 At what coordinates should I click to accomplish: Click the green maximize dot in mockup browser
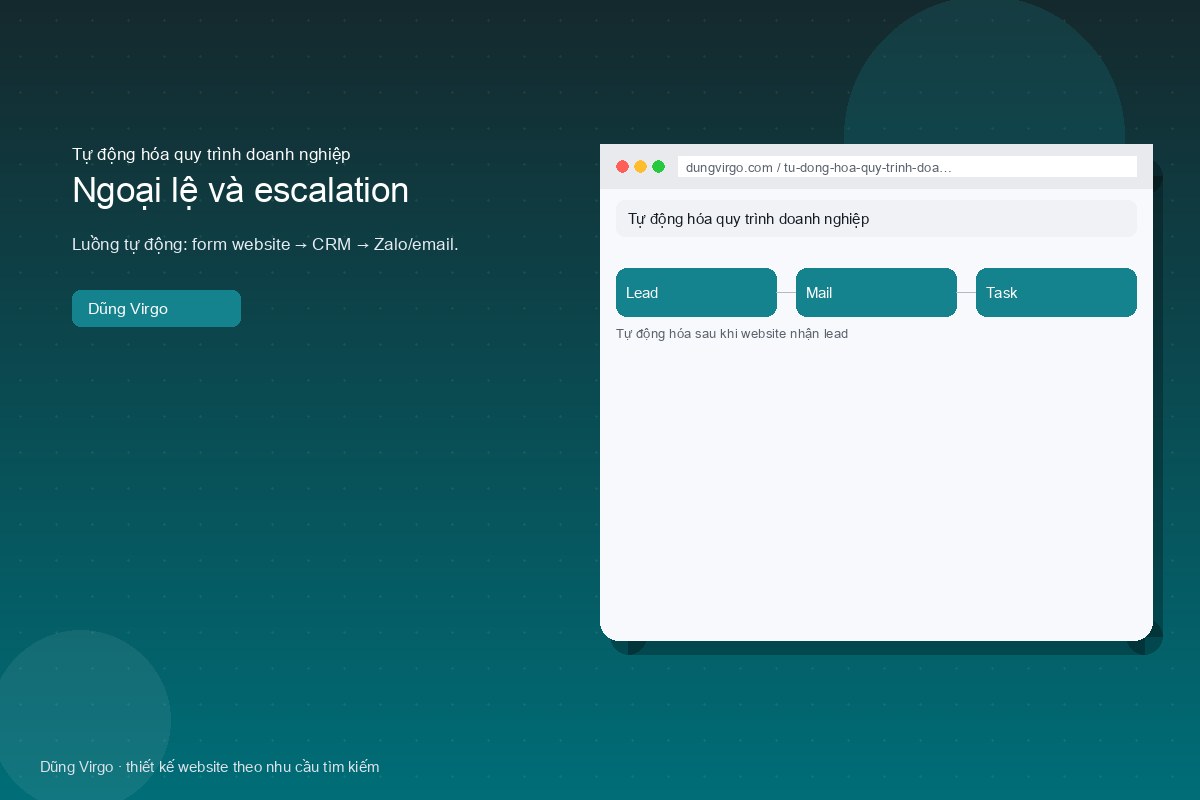(658, 167)
